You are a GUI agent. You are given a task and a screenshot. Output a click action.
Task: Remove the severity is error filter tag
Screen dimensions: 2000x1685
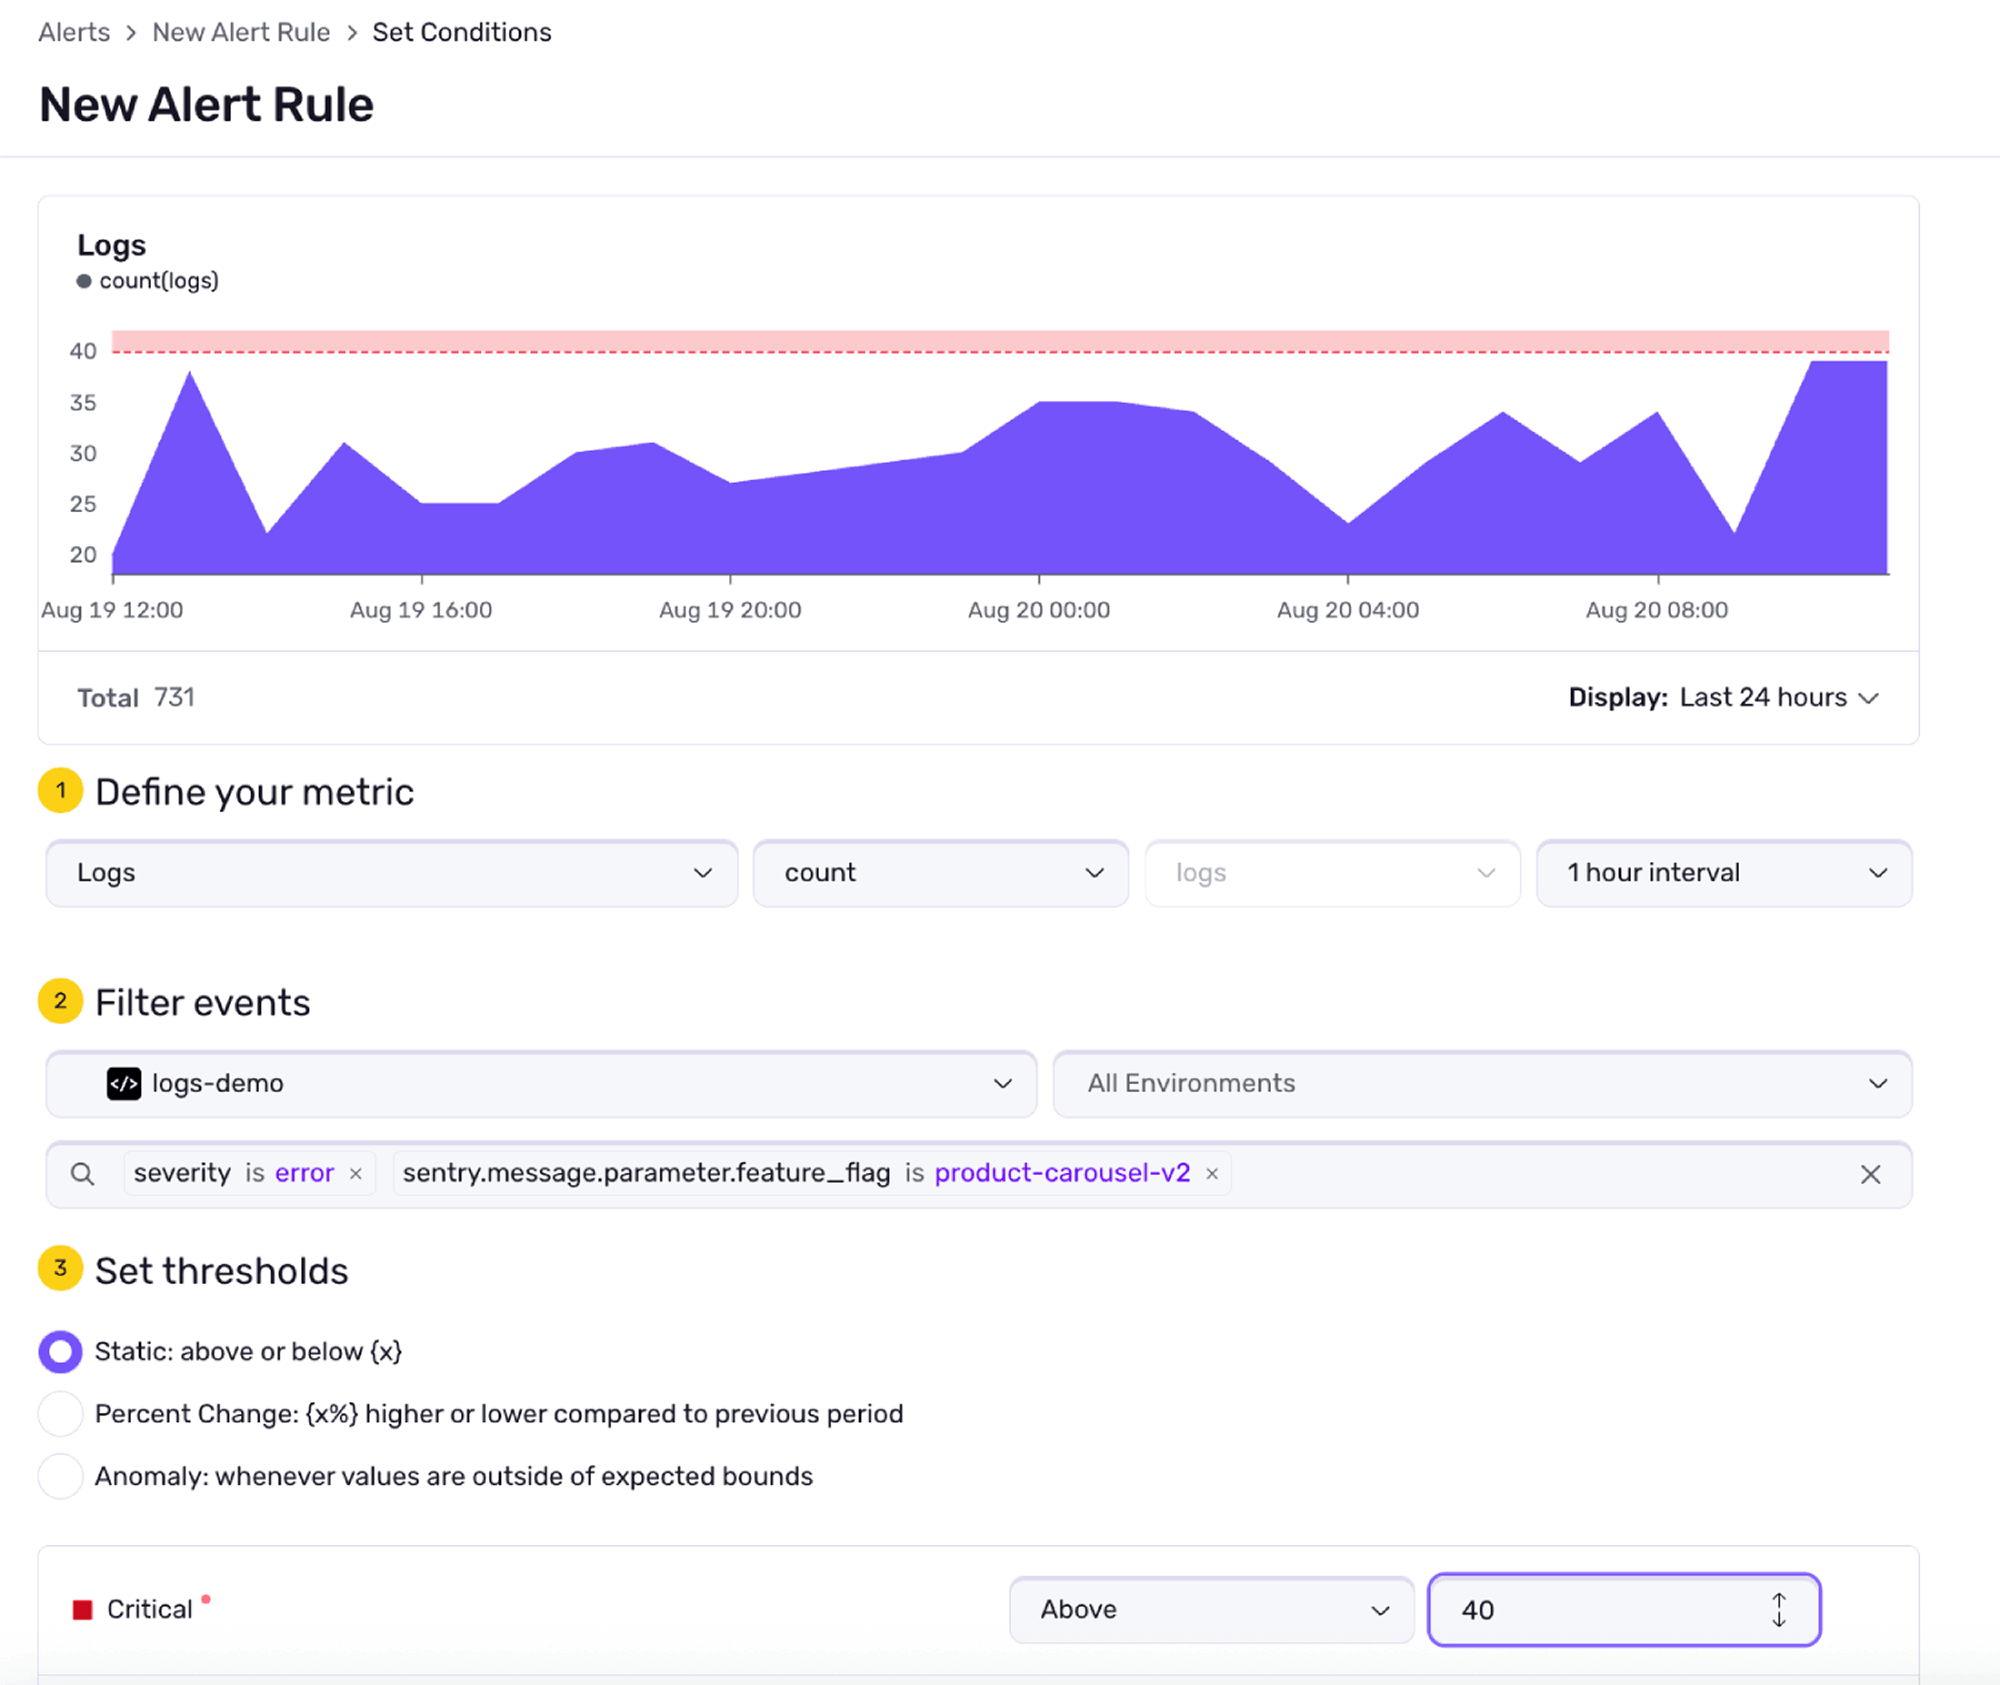click(x=356, y=1173)
